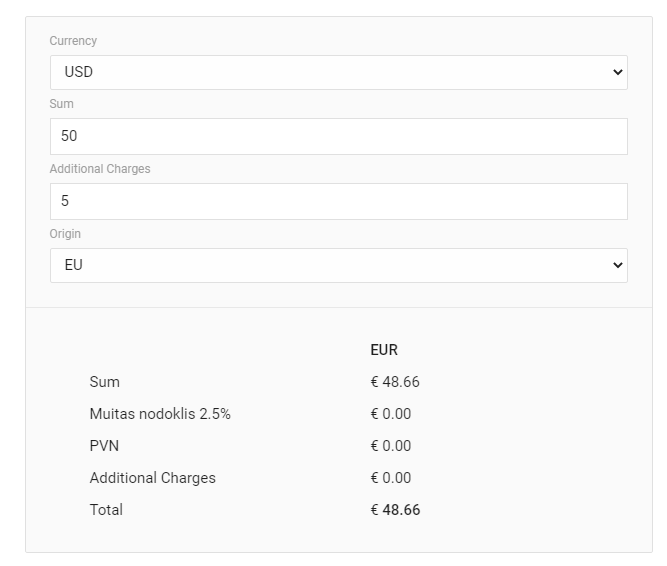Click the Muitas nodoklis 2.5% row label
667x566 pixels.
pyautogui.click(x=160, y=414)
